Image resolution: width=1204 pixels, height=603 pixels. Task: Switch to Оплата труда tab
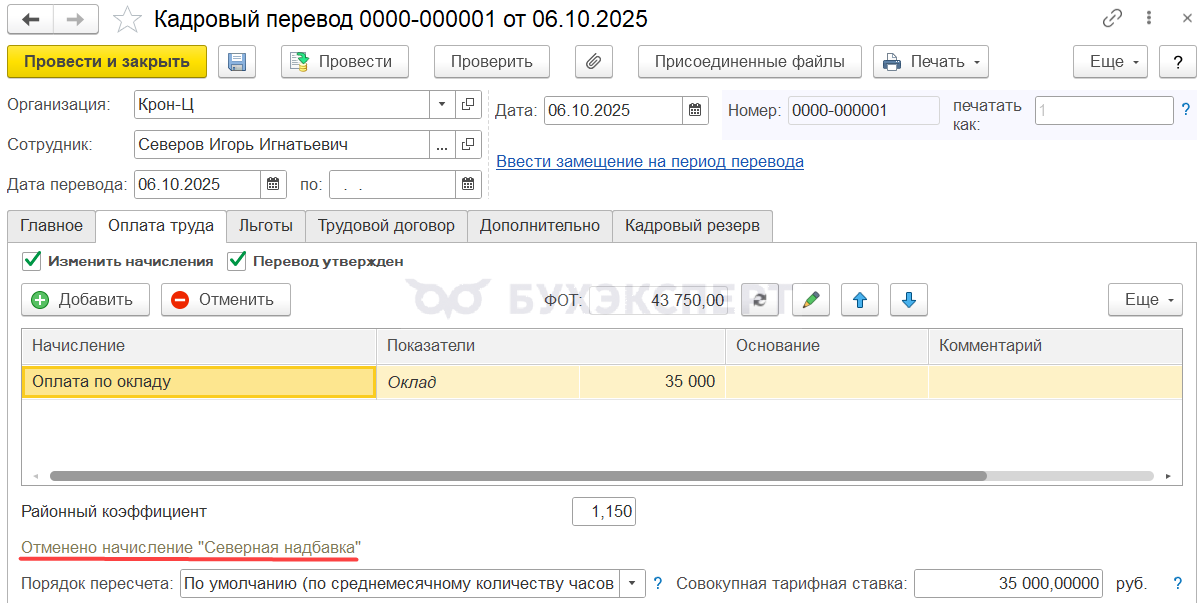coord(161,226)
